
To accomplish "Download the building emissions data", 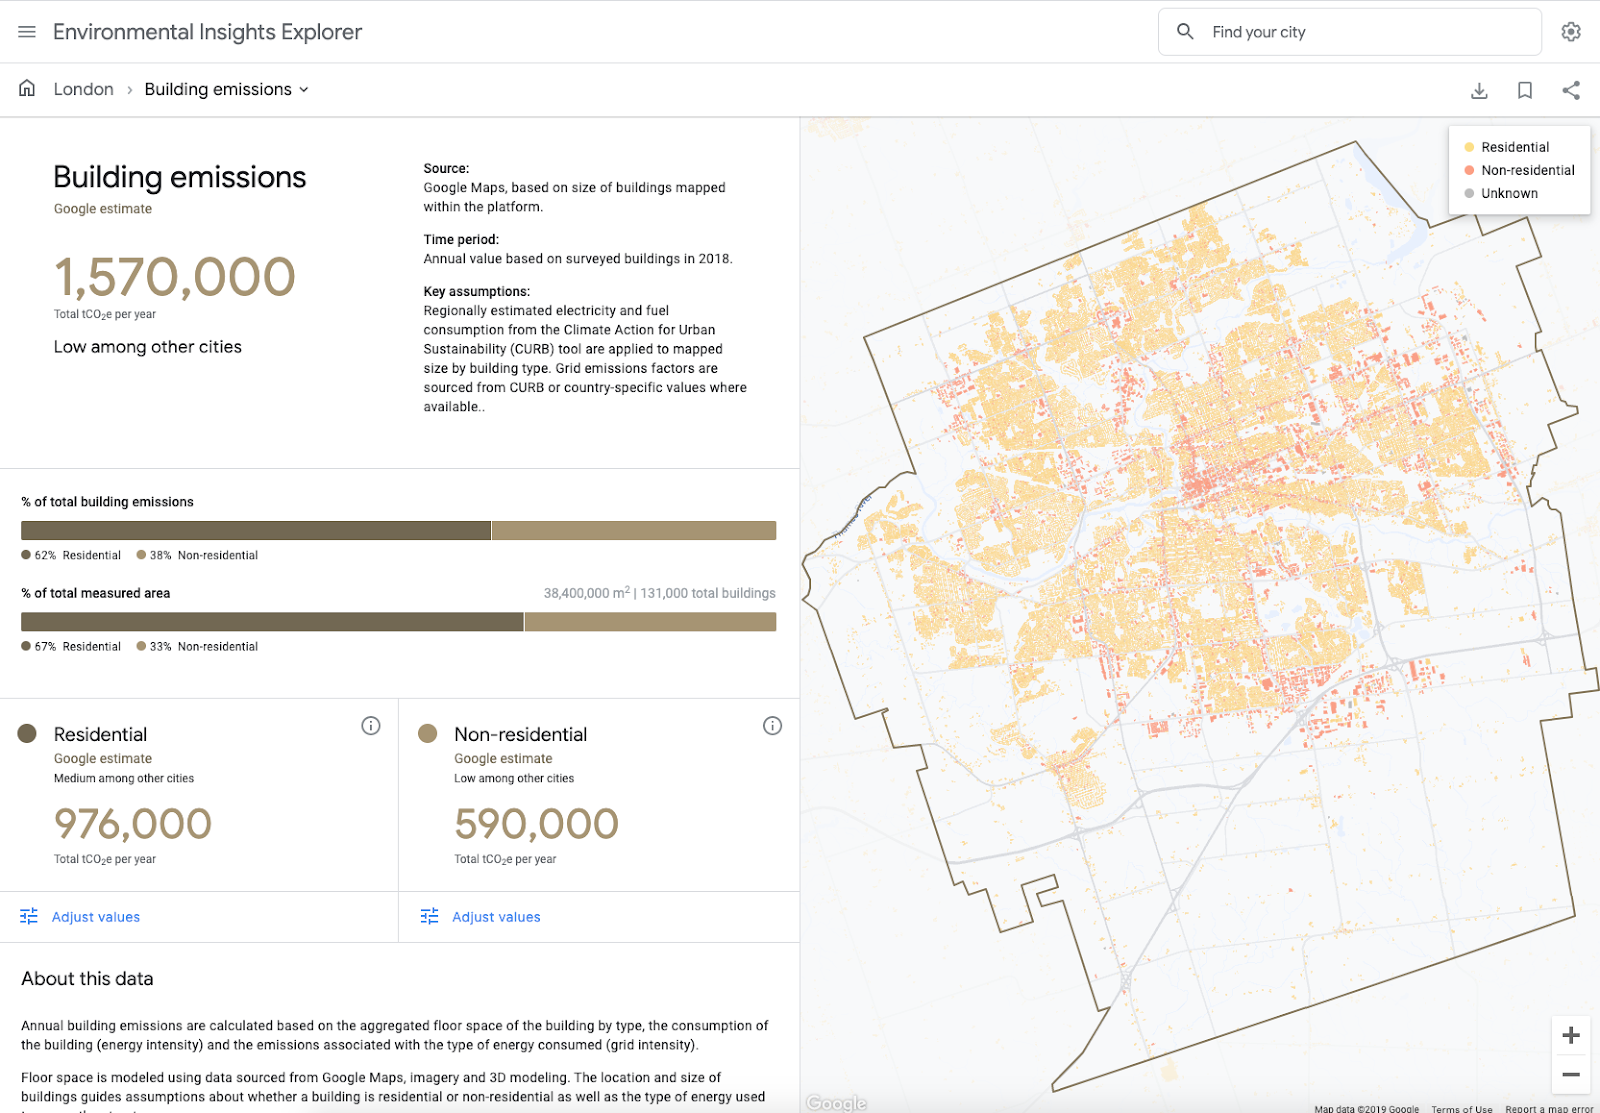I will (x=1479, y=91).
